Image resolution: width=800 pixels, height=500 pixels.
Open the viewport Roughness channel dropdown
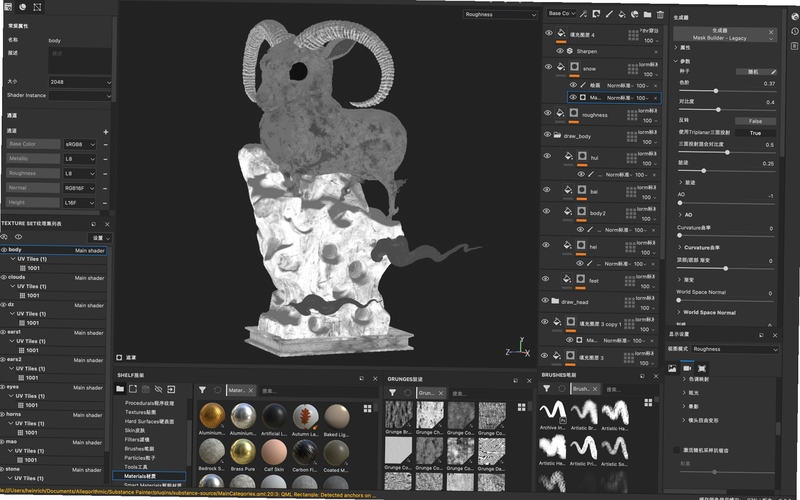500,14
